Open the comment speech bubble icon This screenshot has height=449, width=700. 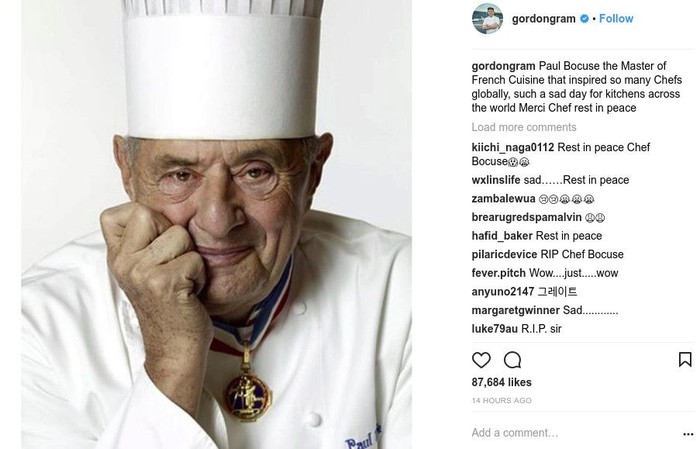click(x=512, y=360)
